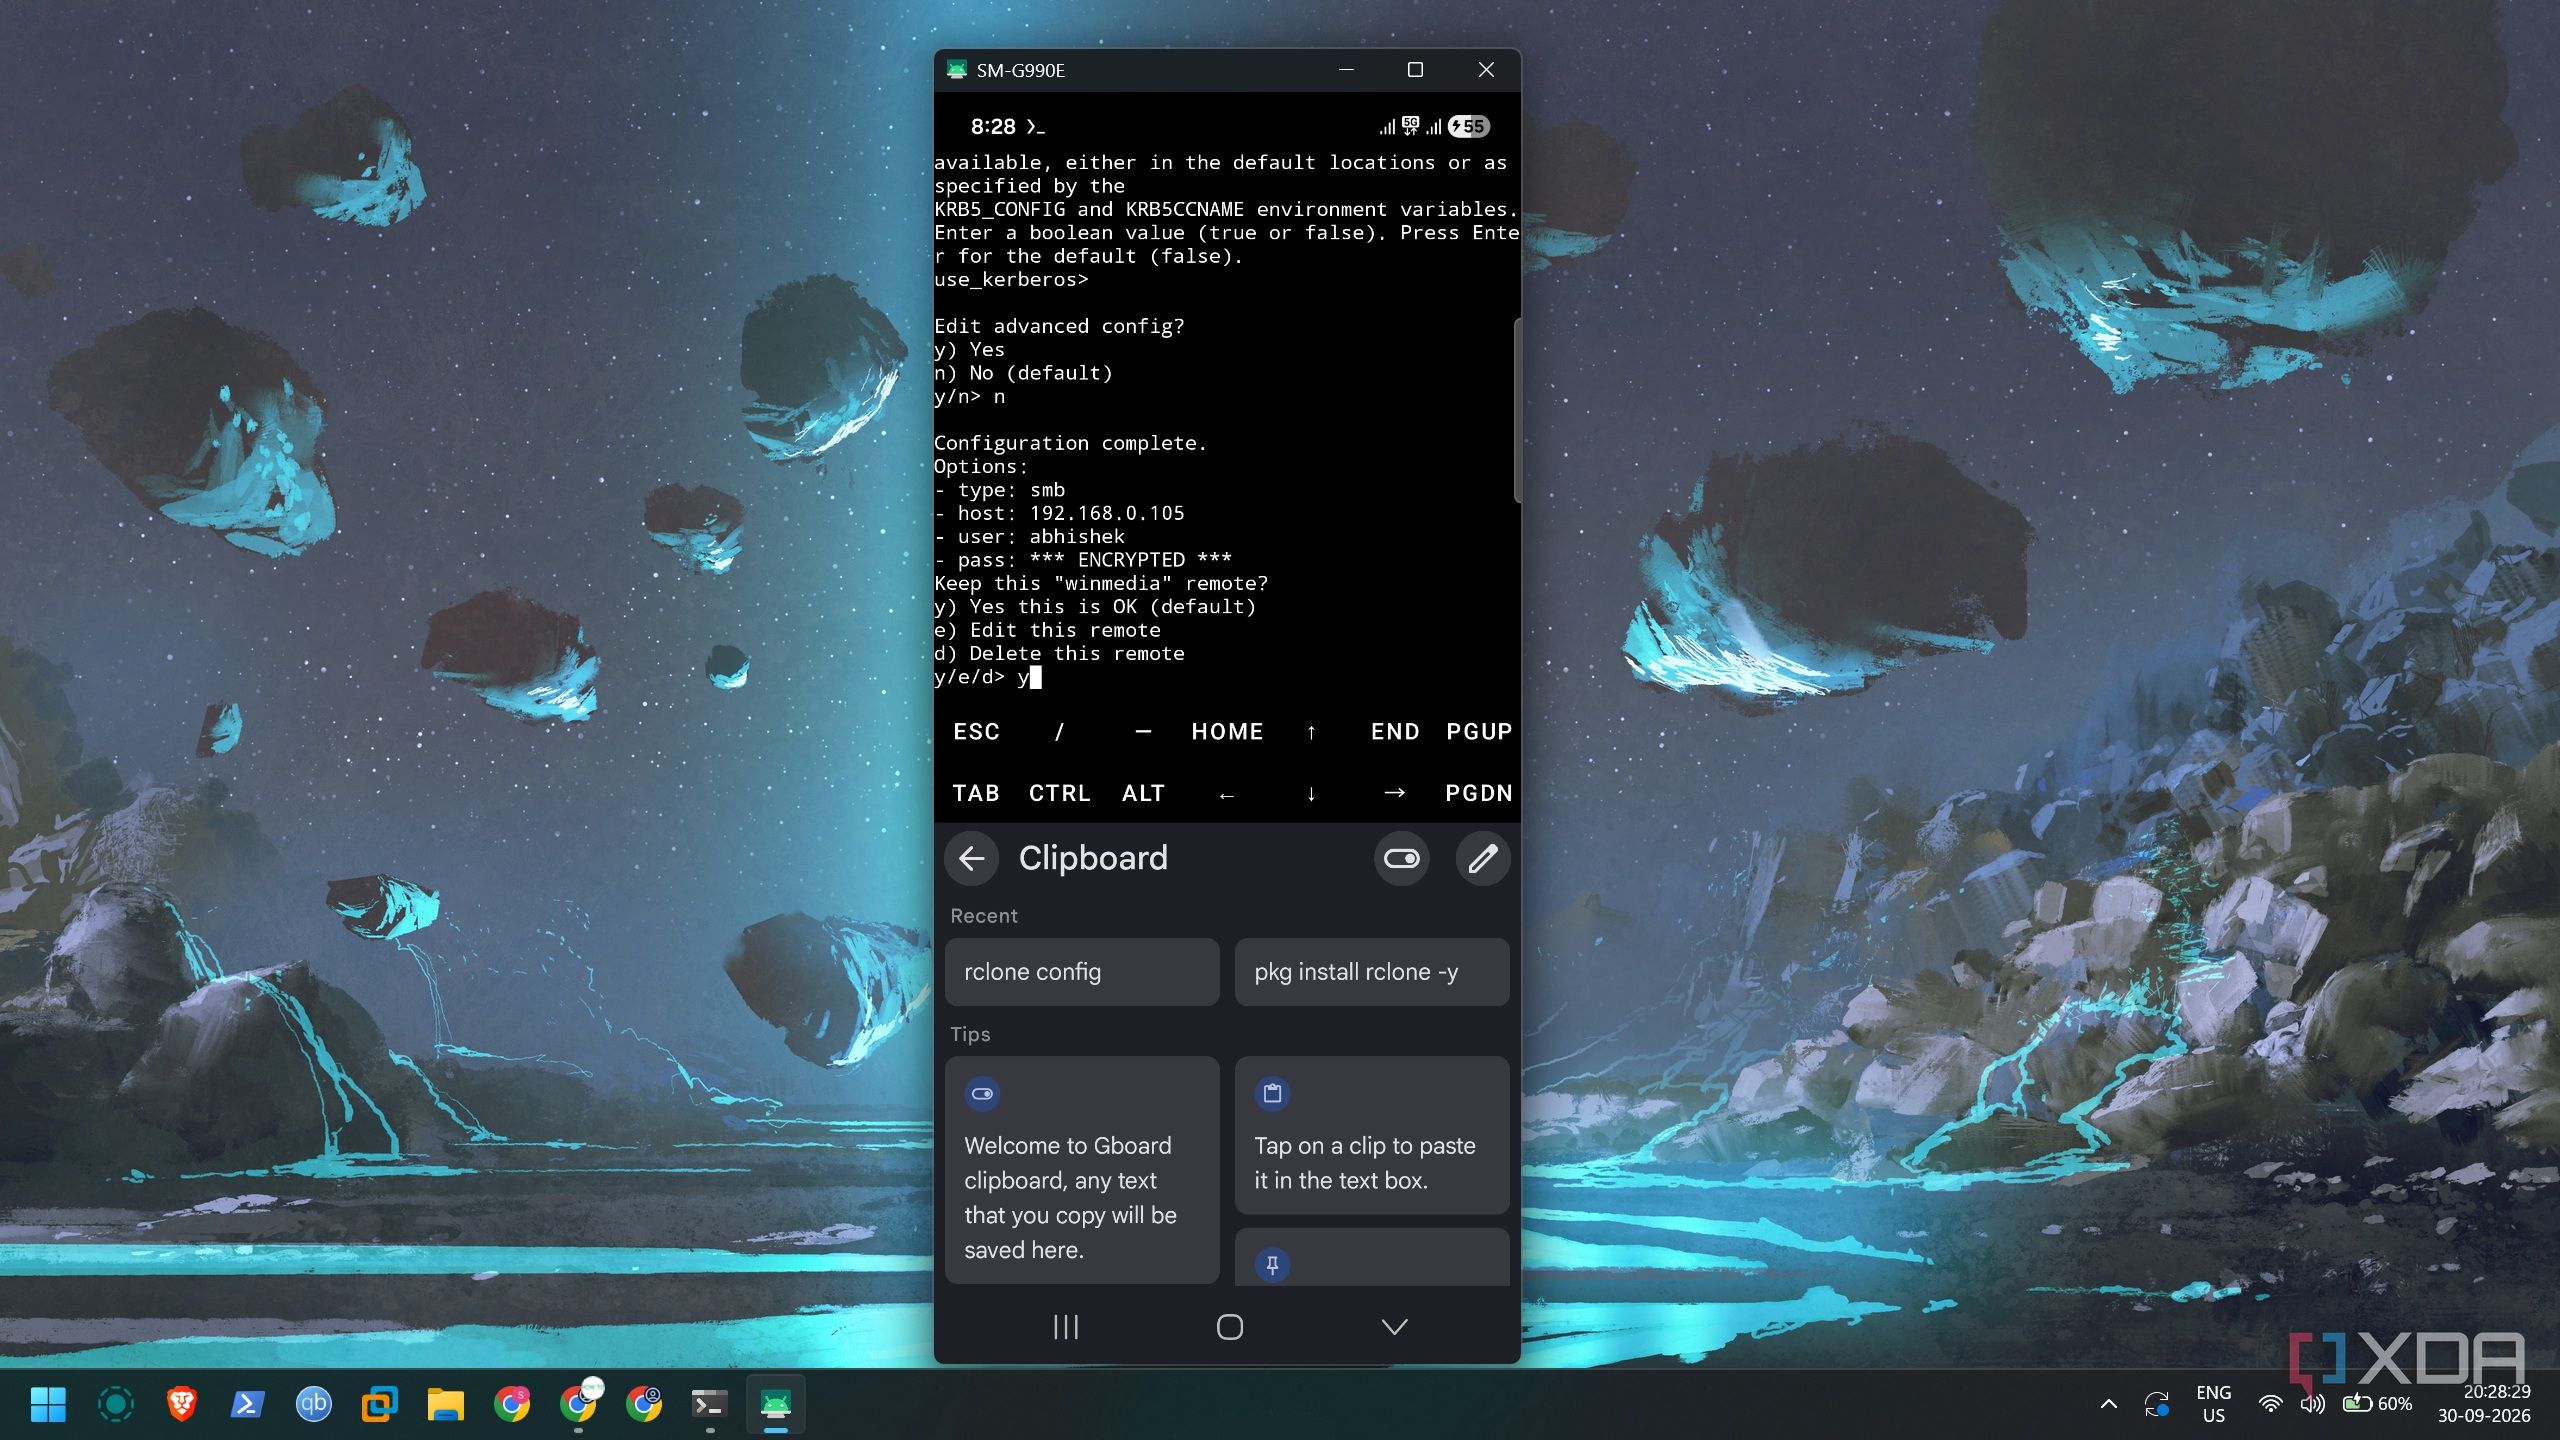This screenshot has width=2560, height=1440.
Task: Tap the down arrow key in extra keys
Action: (1311, 793)
